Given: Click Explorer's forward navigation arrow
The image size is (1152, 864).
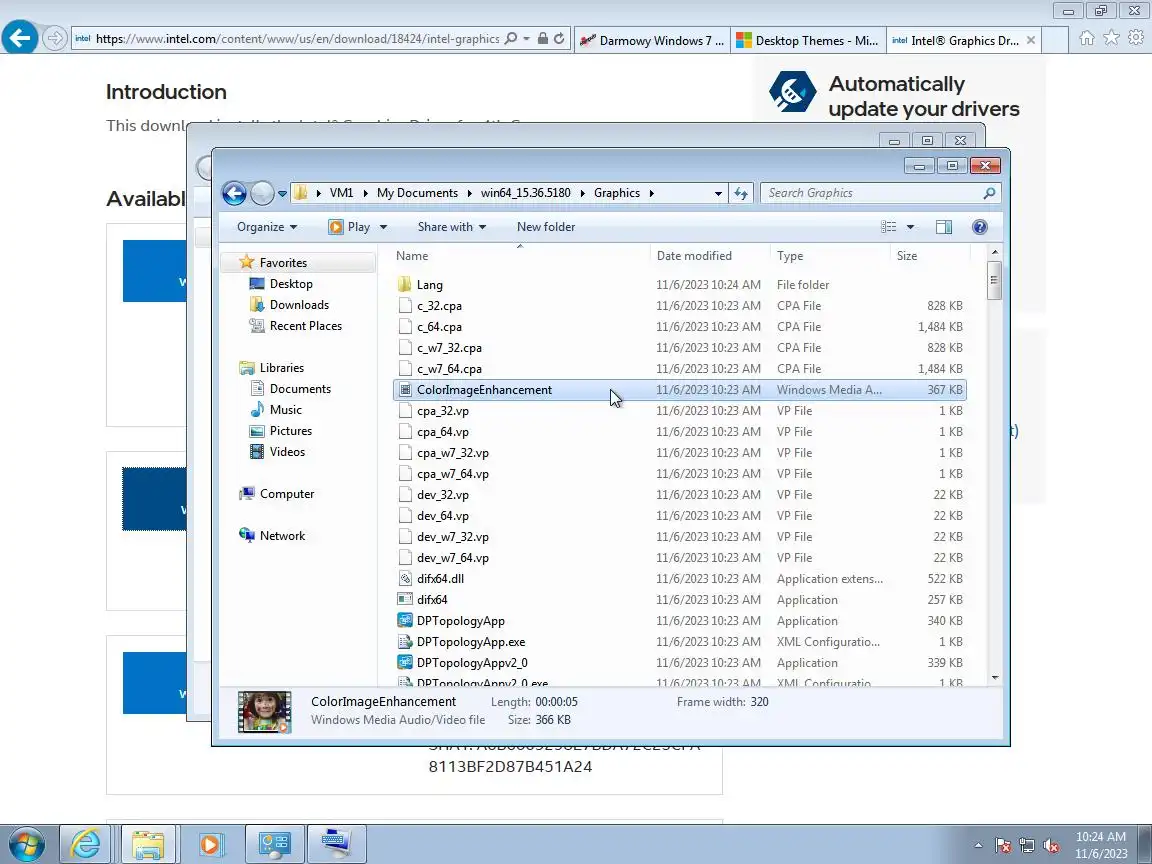Looking at the screenshot, I should click(x=262, y=193).
